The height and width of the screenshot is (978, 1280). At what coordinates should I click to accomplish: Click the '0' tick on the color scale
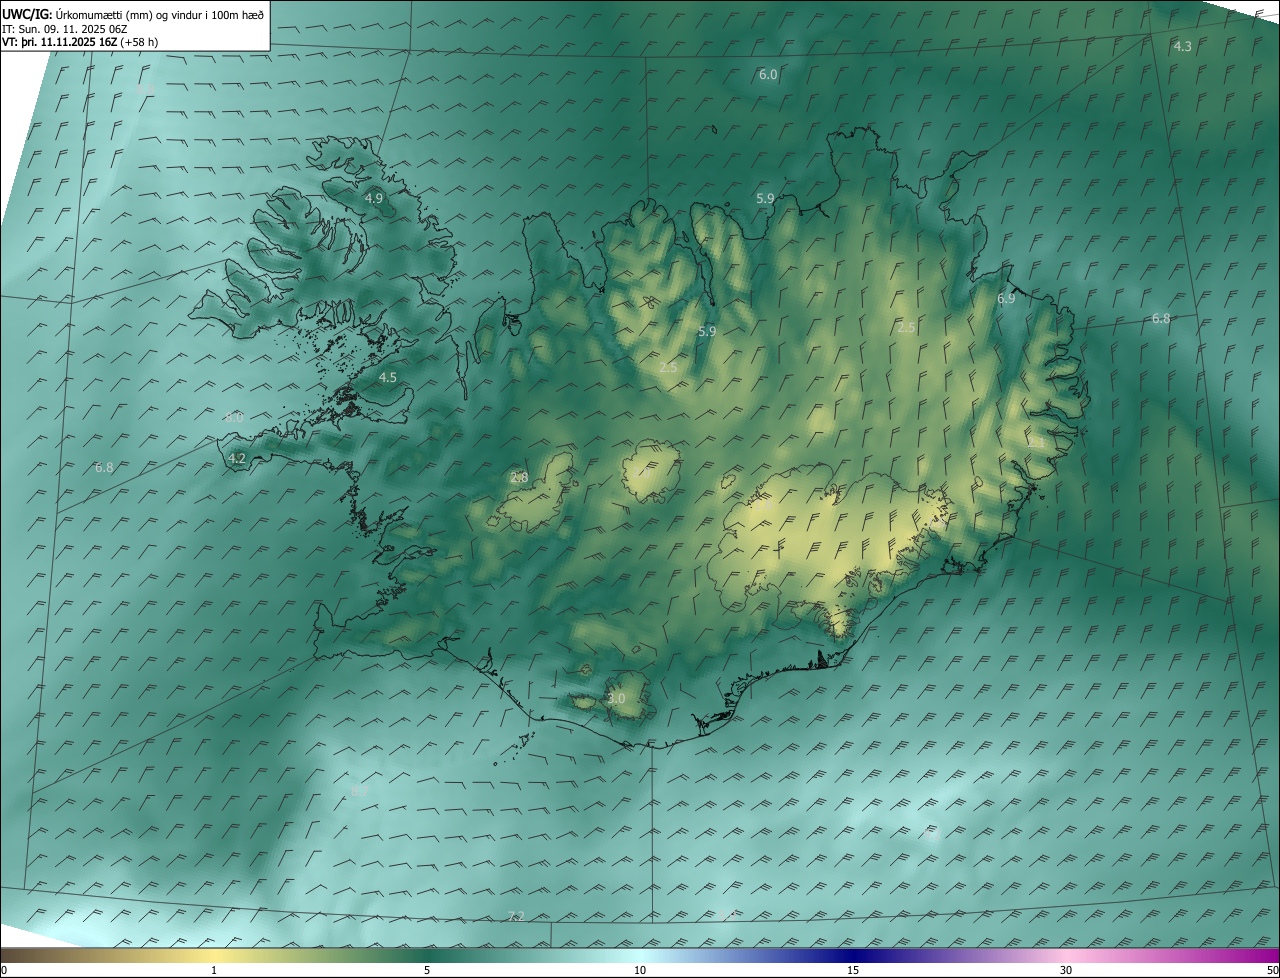click(x=4, y=970)
